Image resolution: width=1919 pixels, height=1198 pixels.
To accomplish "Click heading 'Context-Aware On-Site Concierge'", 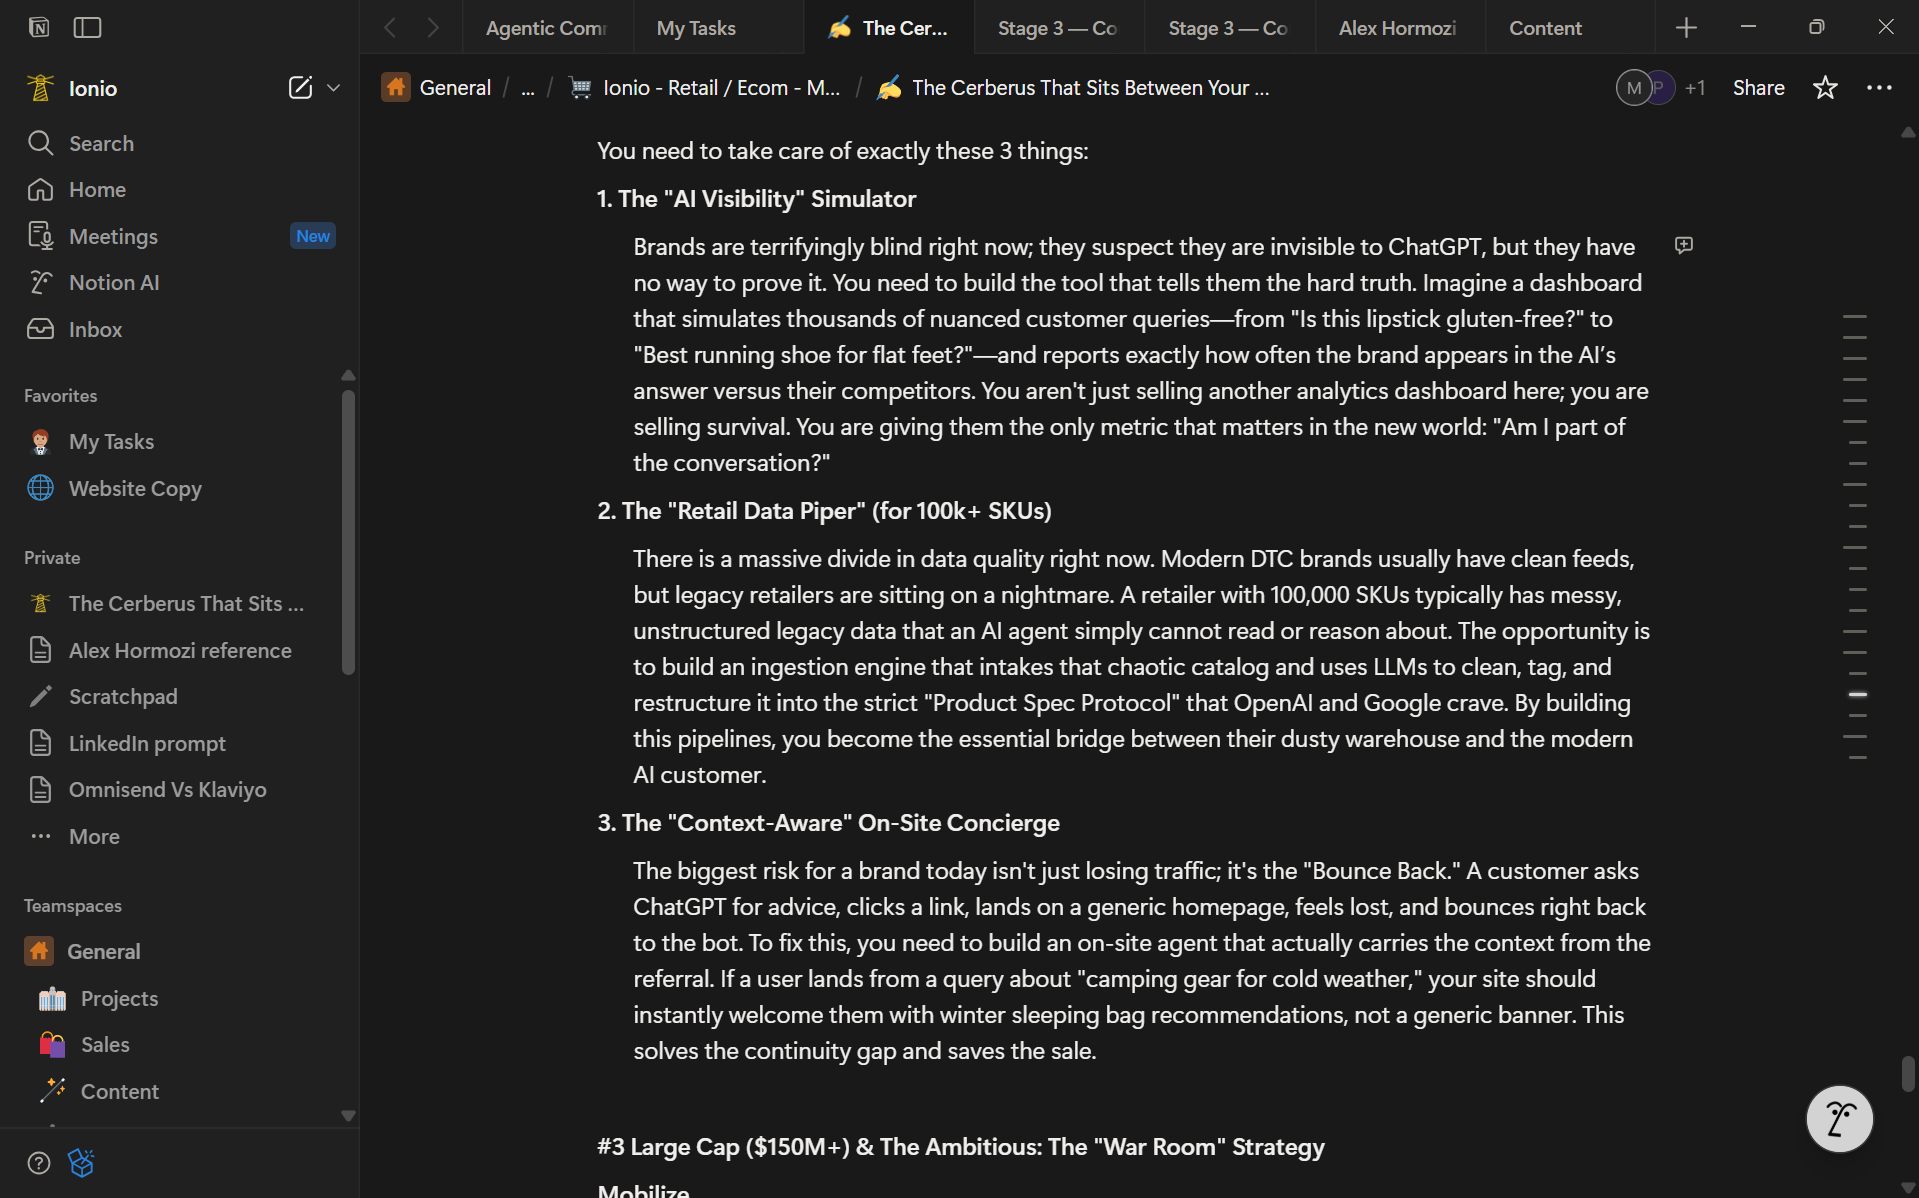I will [828, 823].
